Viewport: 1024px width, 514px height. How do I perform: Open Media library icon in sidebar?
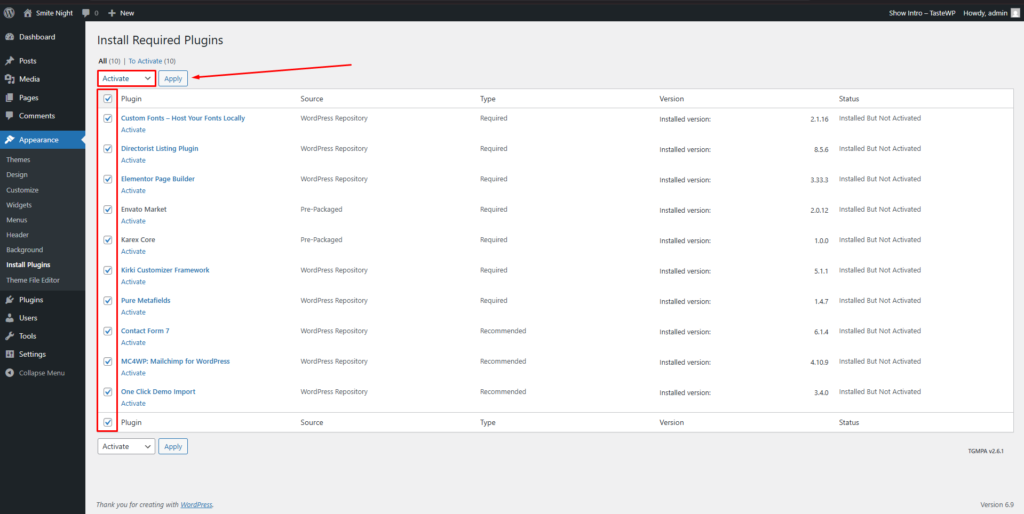click(x=9, y=79)
